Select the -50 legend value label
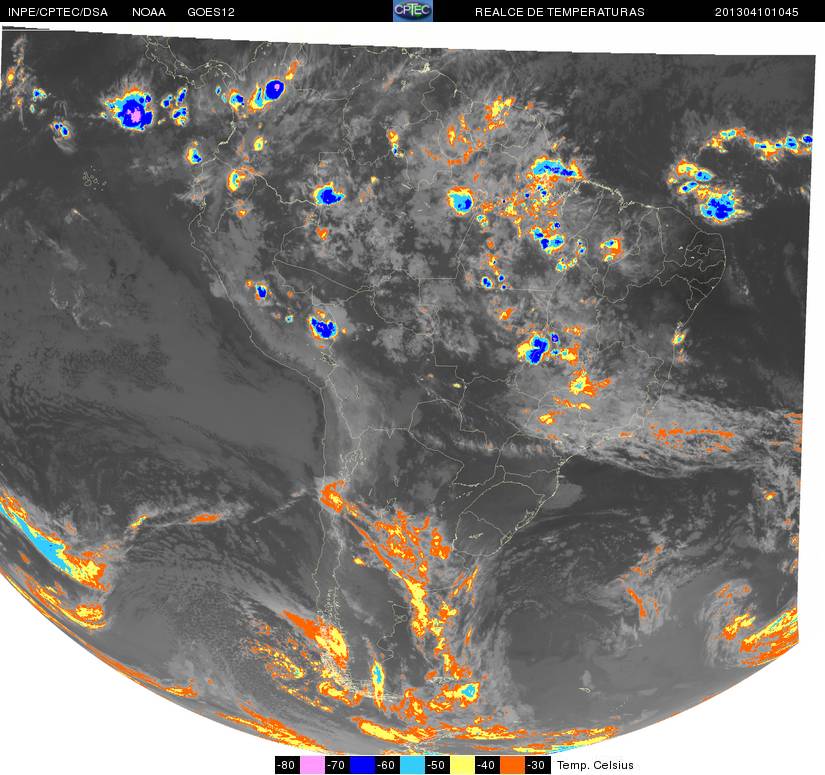 437,765
